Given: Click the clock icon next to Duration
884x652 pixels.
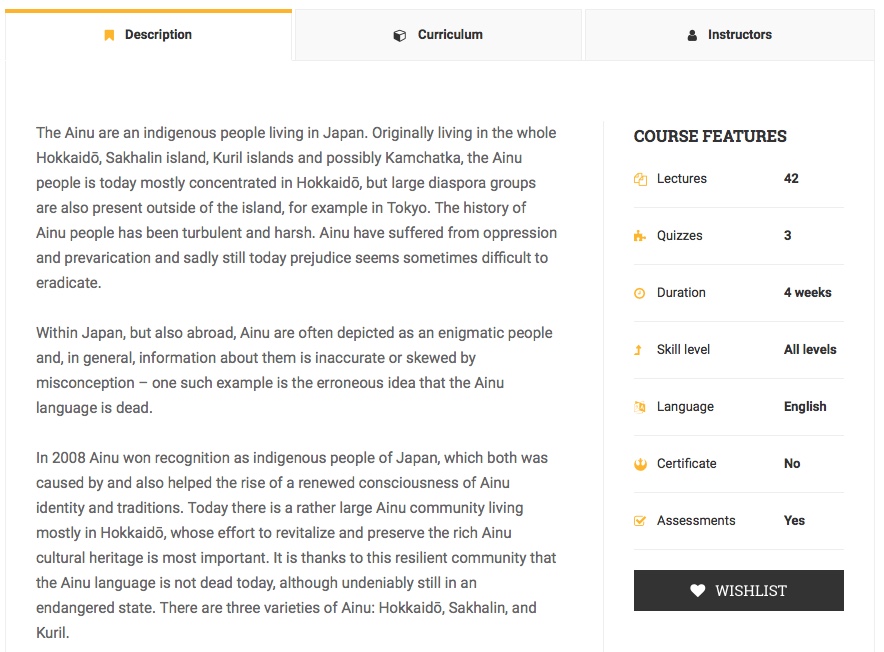Looking at the screenshot, I should (x=640, y=293).
